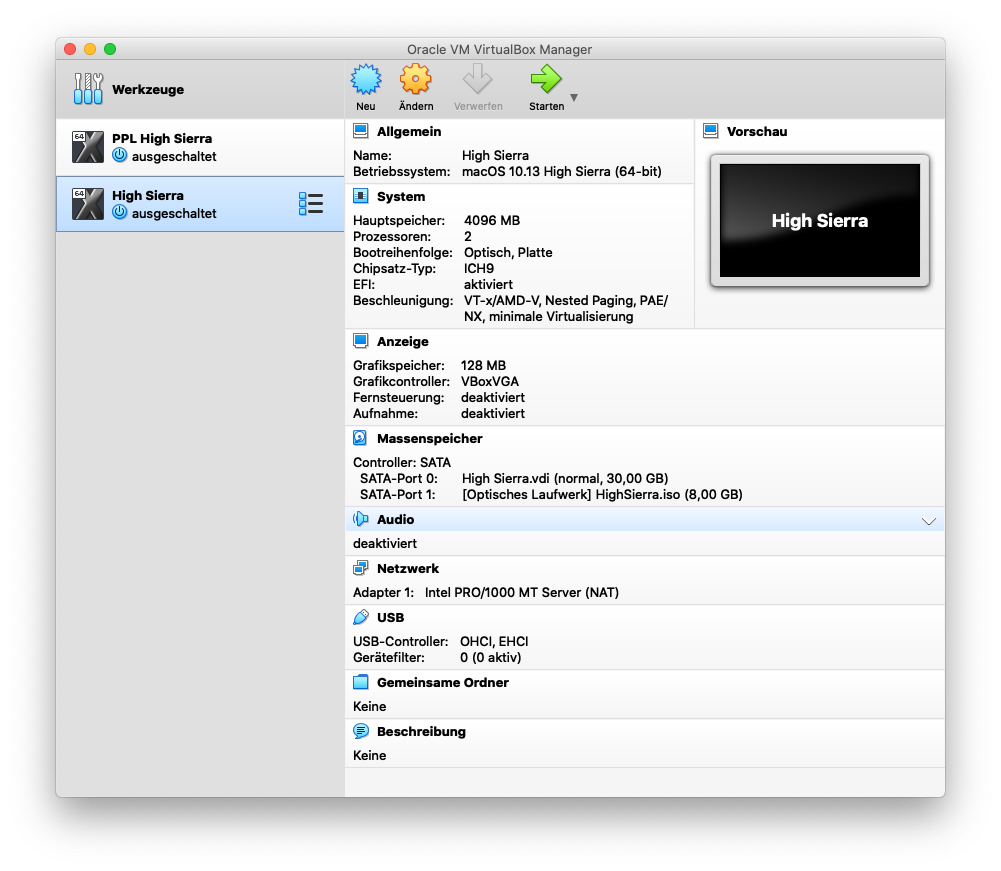1001x871 pixels.
Task: Start the VM with the green Starten arrow
Action: point(546,80)
